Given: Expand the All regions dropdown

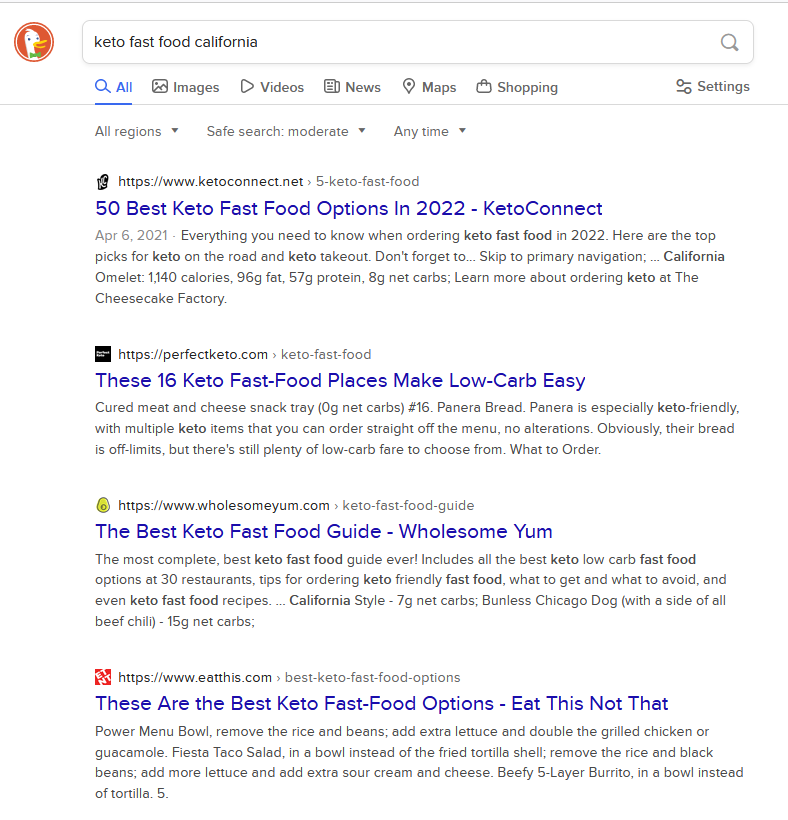Looking at the screenshot, I should pyautogui.click(x=136, y=131).
